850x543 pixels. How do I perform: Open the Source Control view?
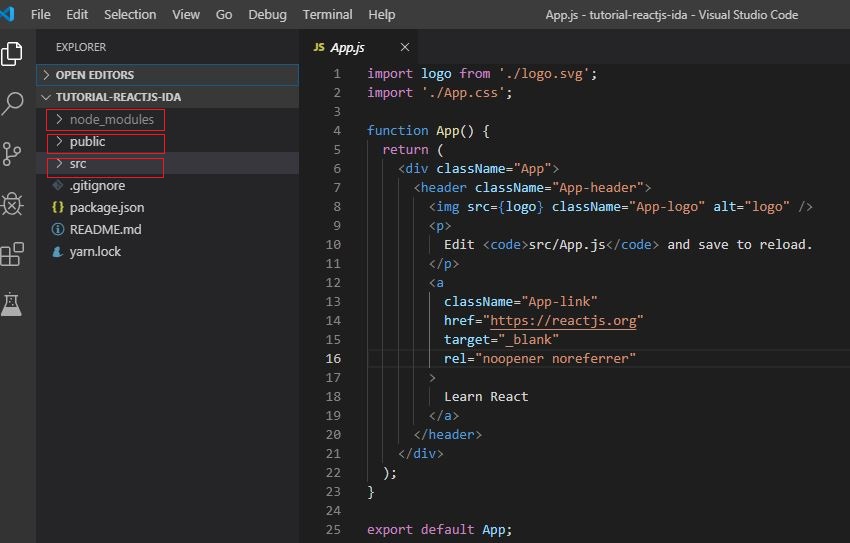coord(12,154)
